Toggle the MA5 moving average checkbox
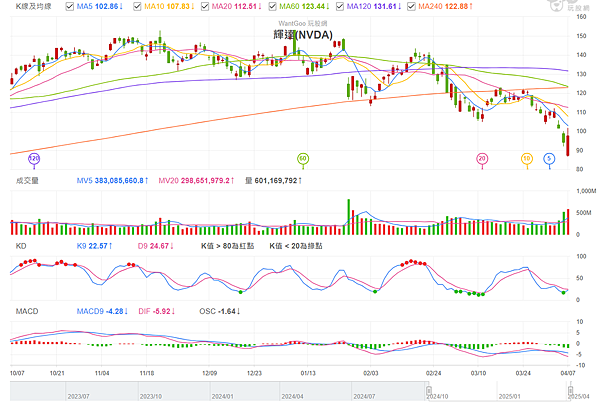The width and height of the screenshot is (600, 405). tap(70, 7)
